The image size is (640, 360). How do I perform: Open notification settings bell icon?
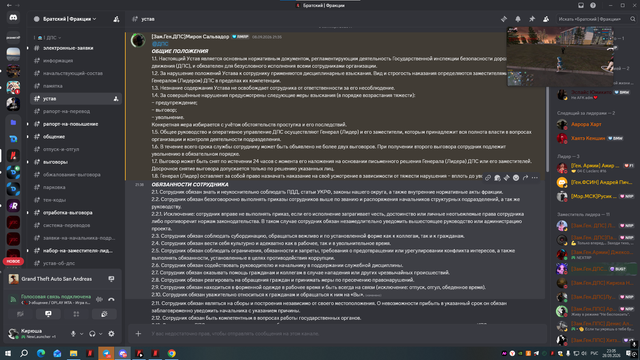518,19
